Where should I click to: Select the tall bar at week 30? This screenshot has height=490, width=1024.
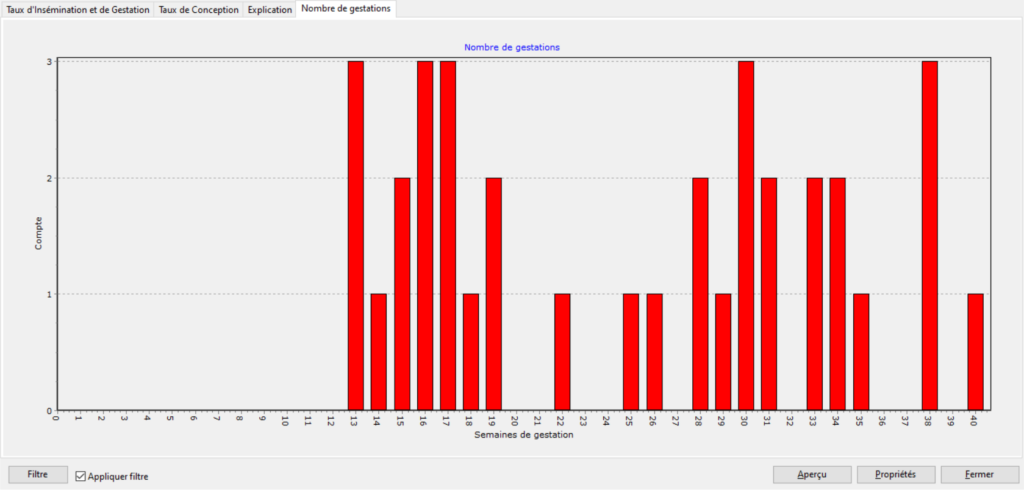point(746,235)
